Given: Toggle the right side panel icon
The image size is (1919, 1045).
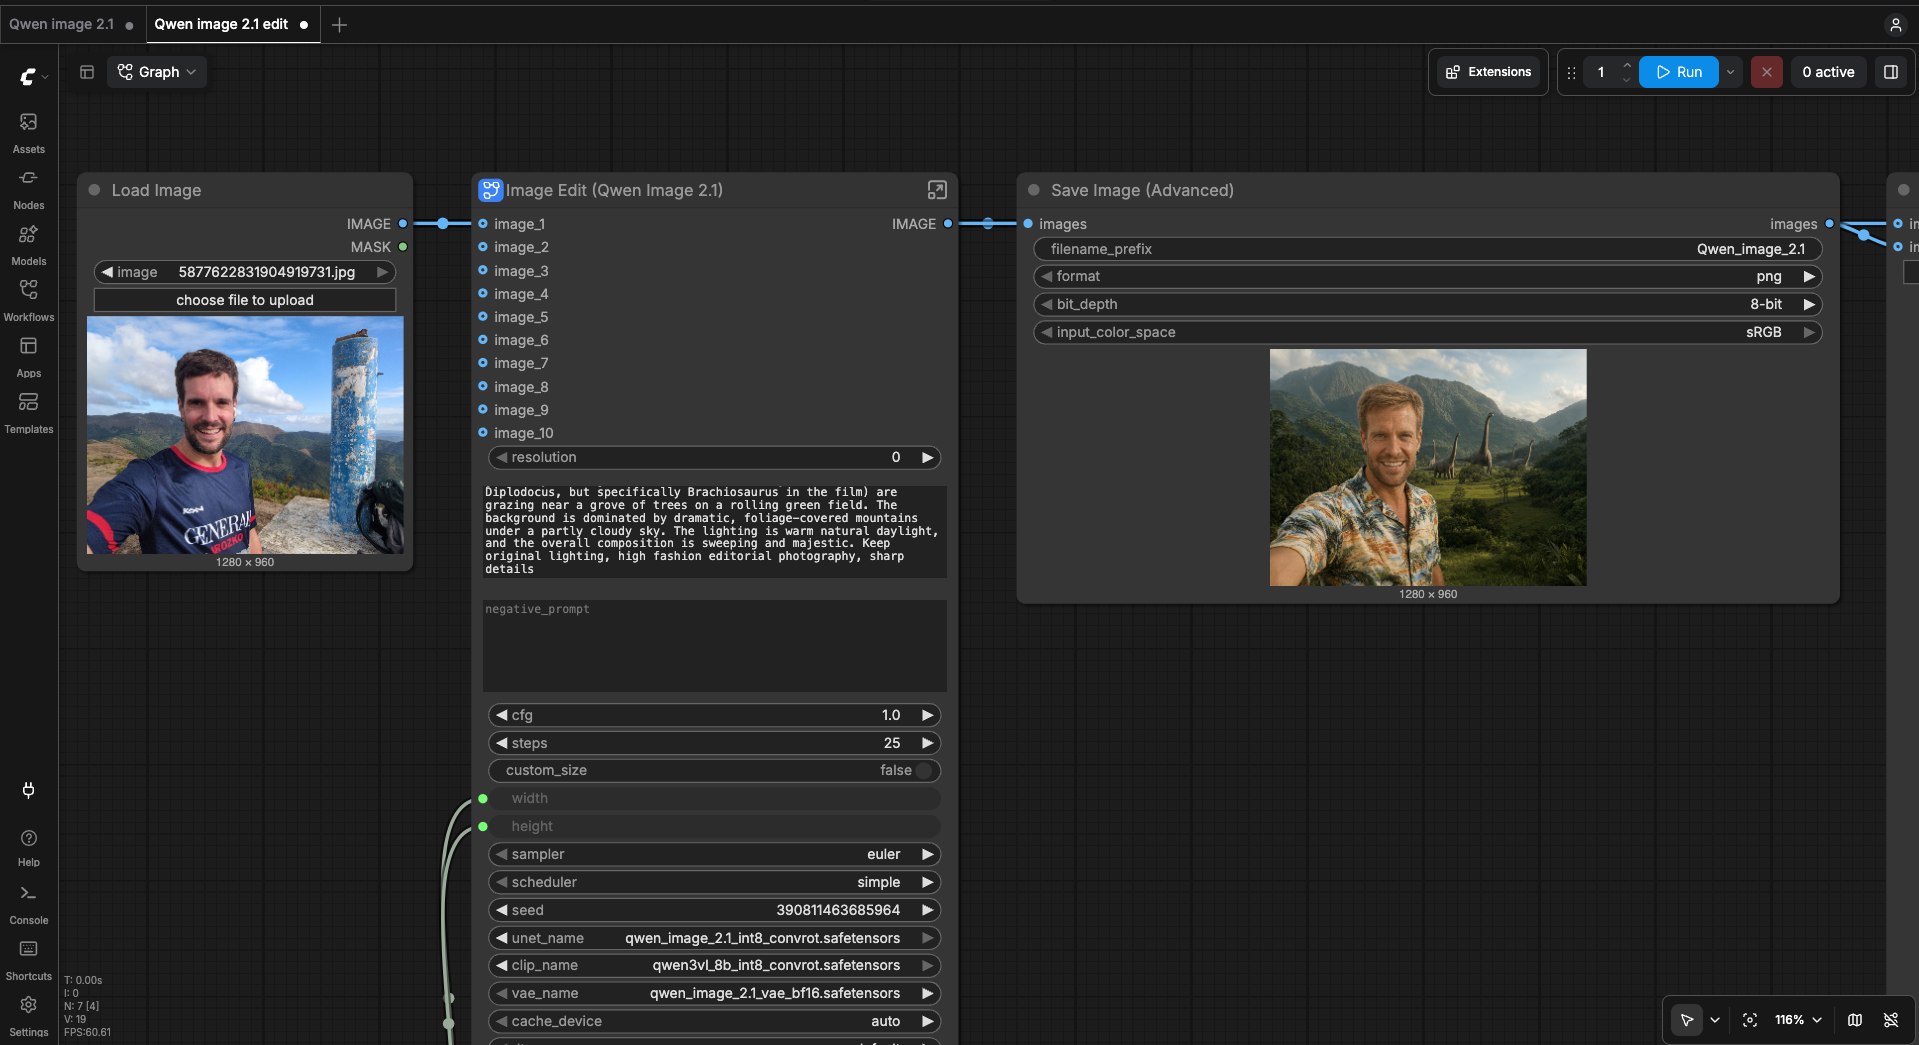Looking at the screenshot, I should pos(1891,72).
